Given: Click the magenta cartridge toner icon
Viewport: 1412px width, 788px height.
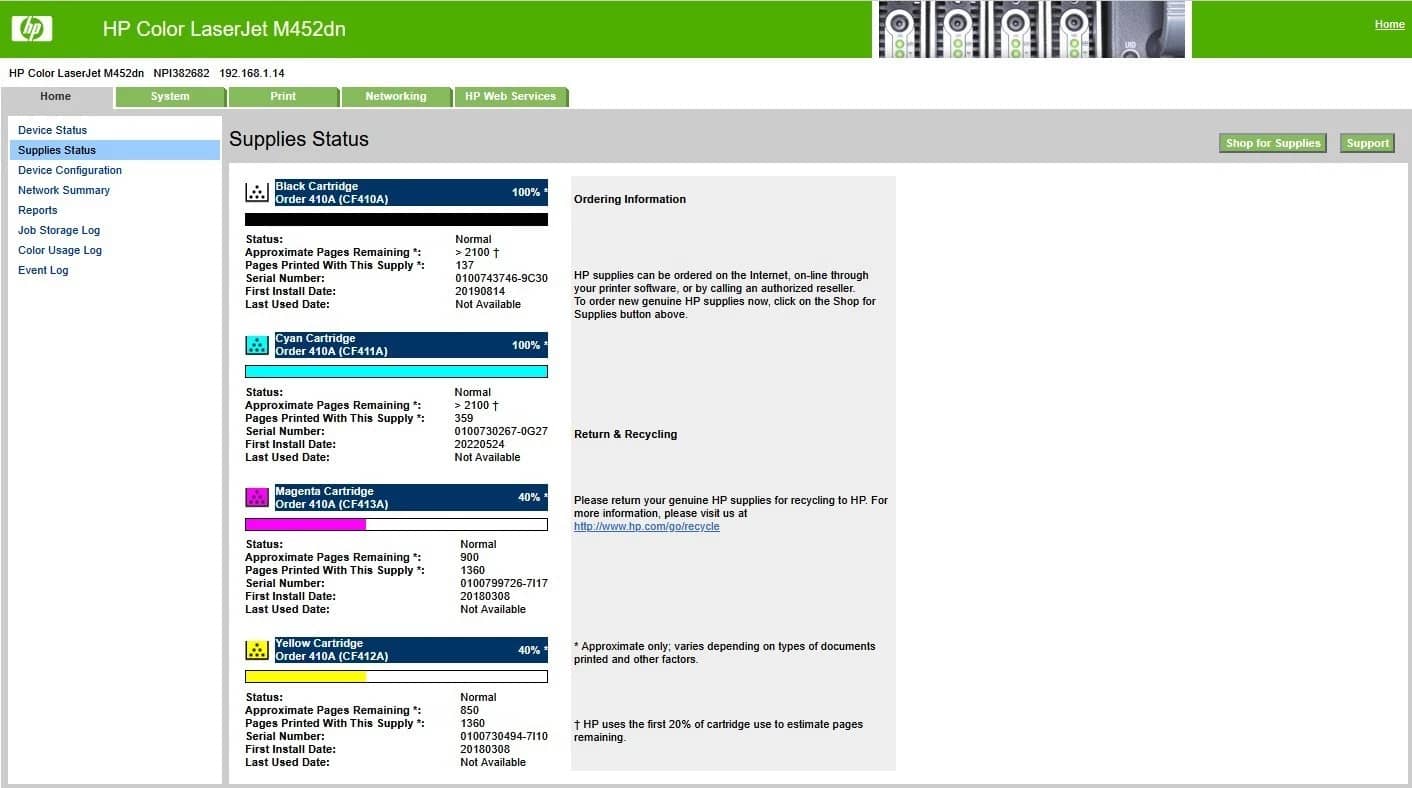Looking at the screenshot, I should [x=257, y=497].
